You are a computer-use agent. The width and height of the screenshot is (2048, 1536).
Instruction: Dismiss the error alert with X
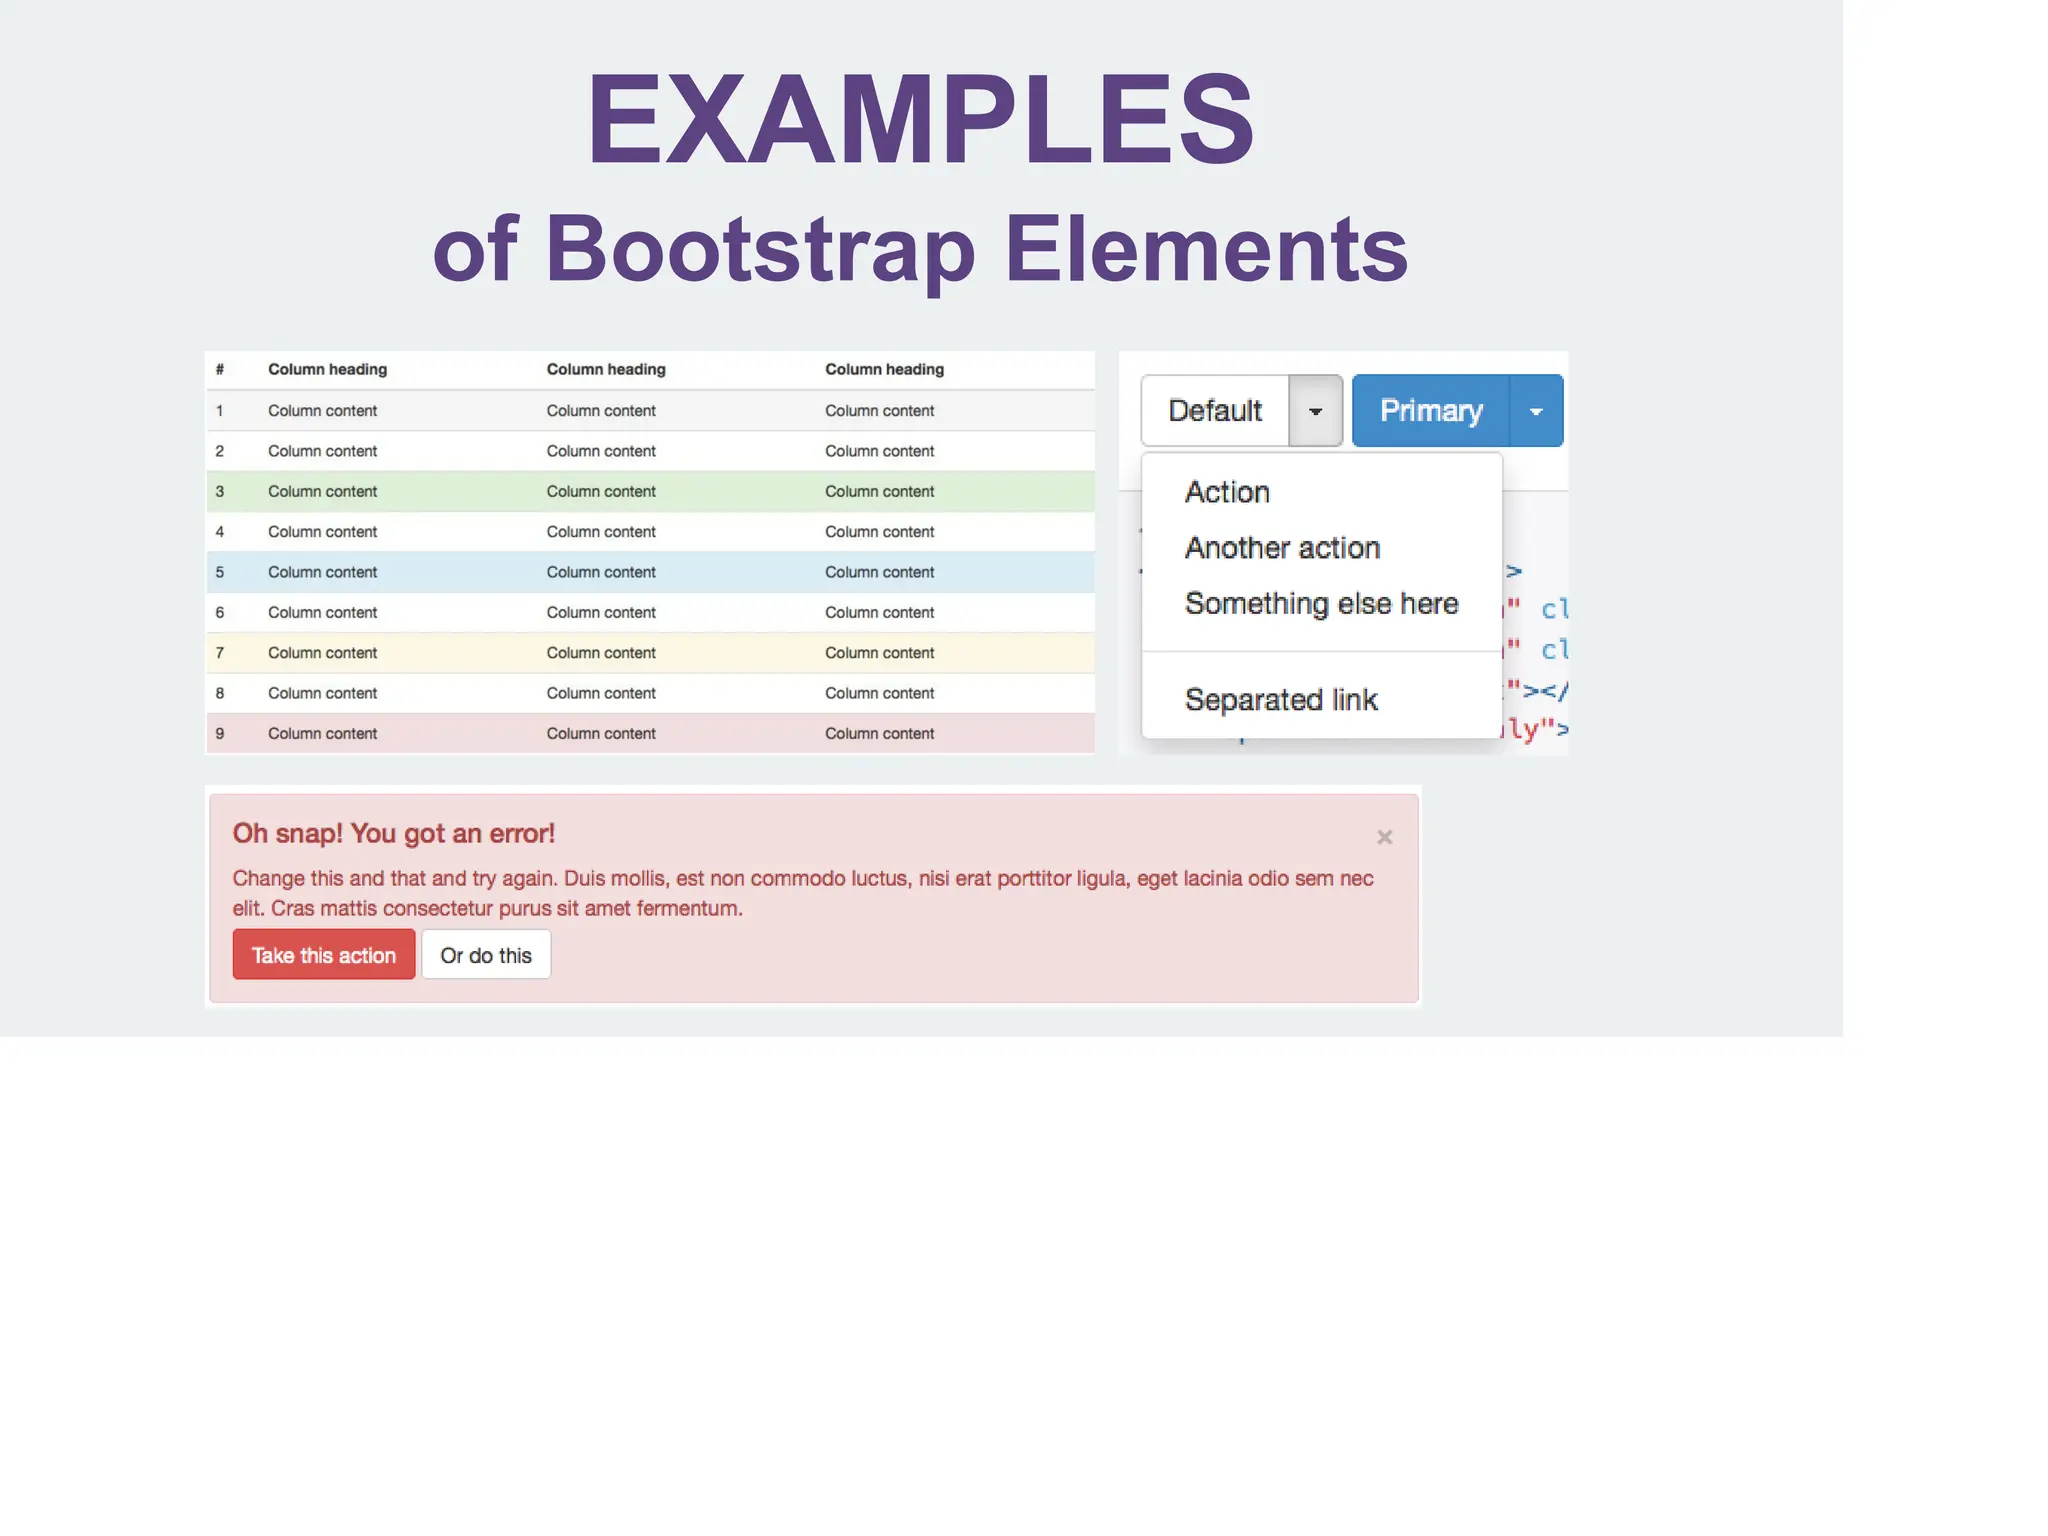tap(1384, 837)
